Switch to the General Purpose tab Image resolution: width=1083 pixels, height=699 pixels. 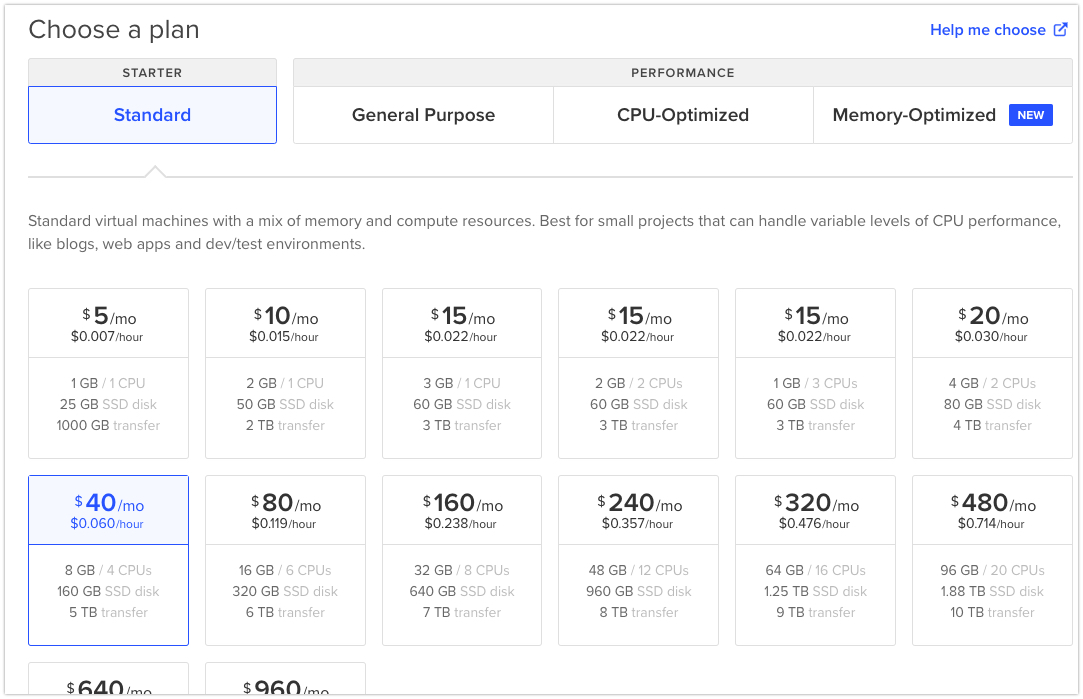pyautogui.click(x=423, y=115)
